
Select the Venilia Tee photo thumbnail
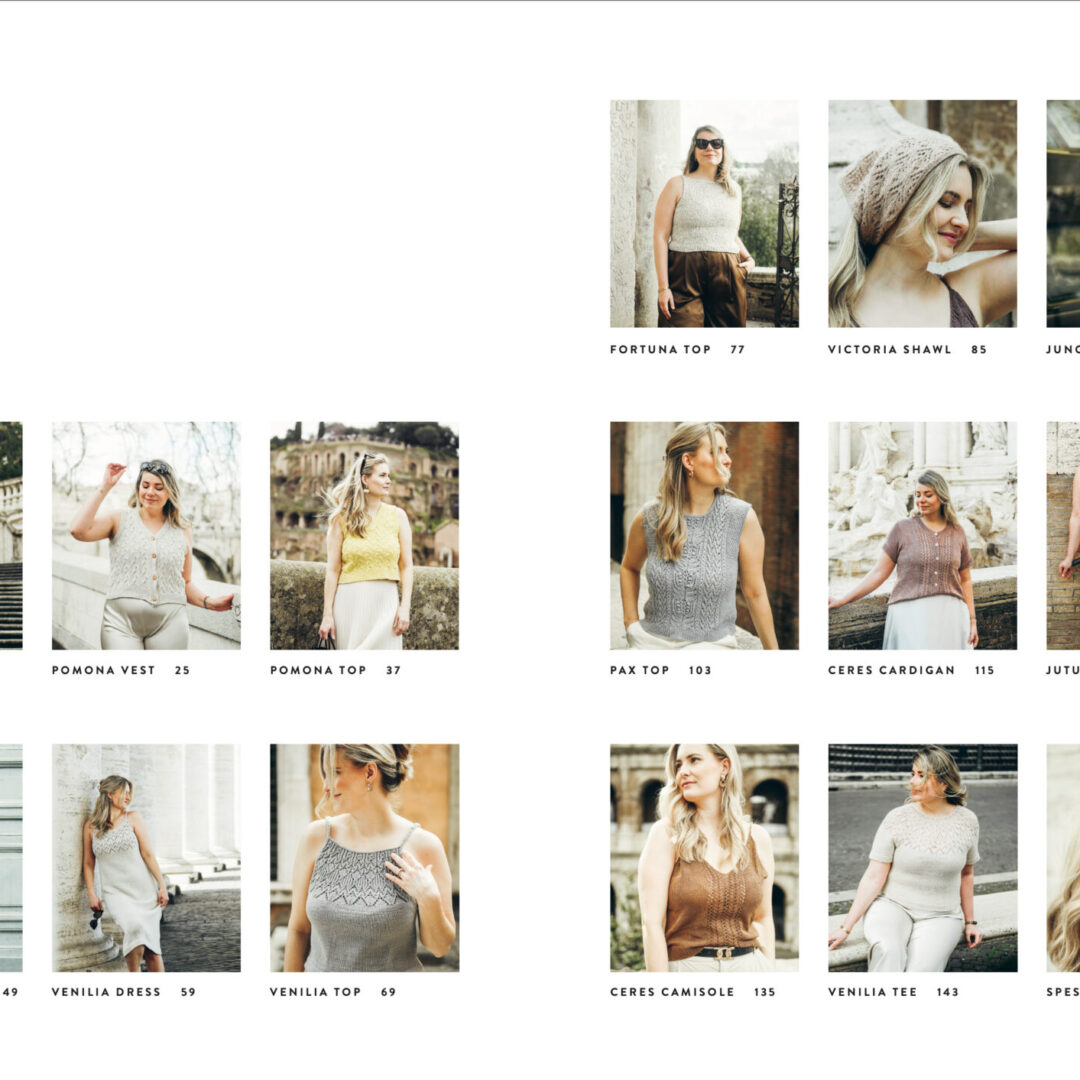pyautogui.click(x=922, y=857)
